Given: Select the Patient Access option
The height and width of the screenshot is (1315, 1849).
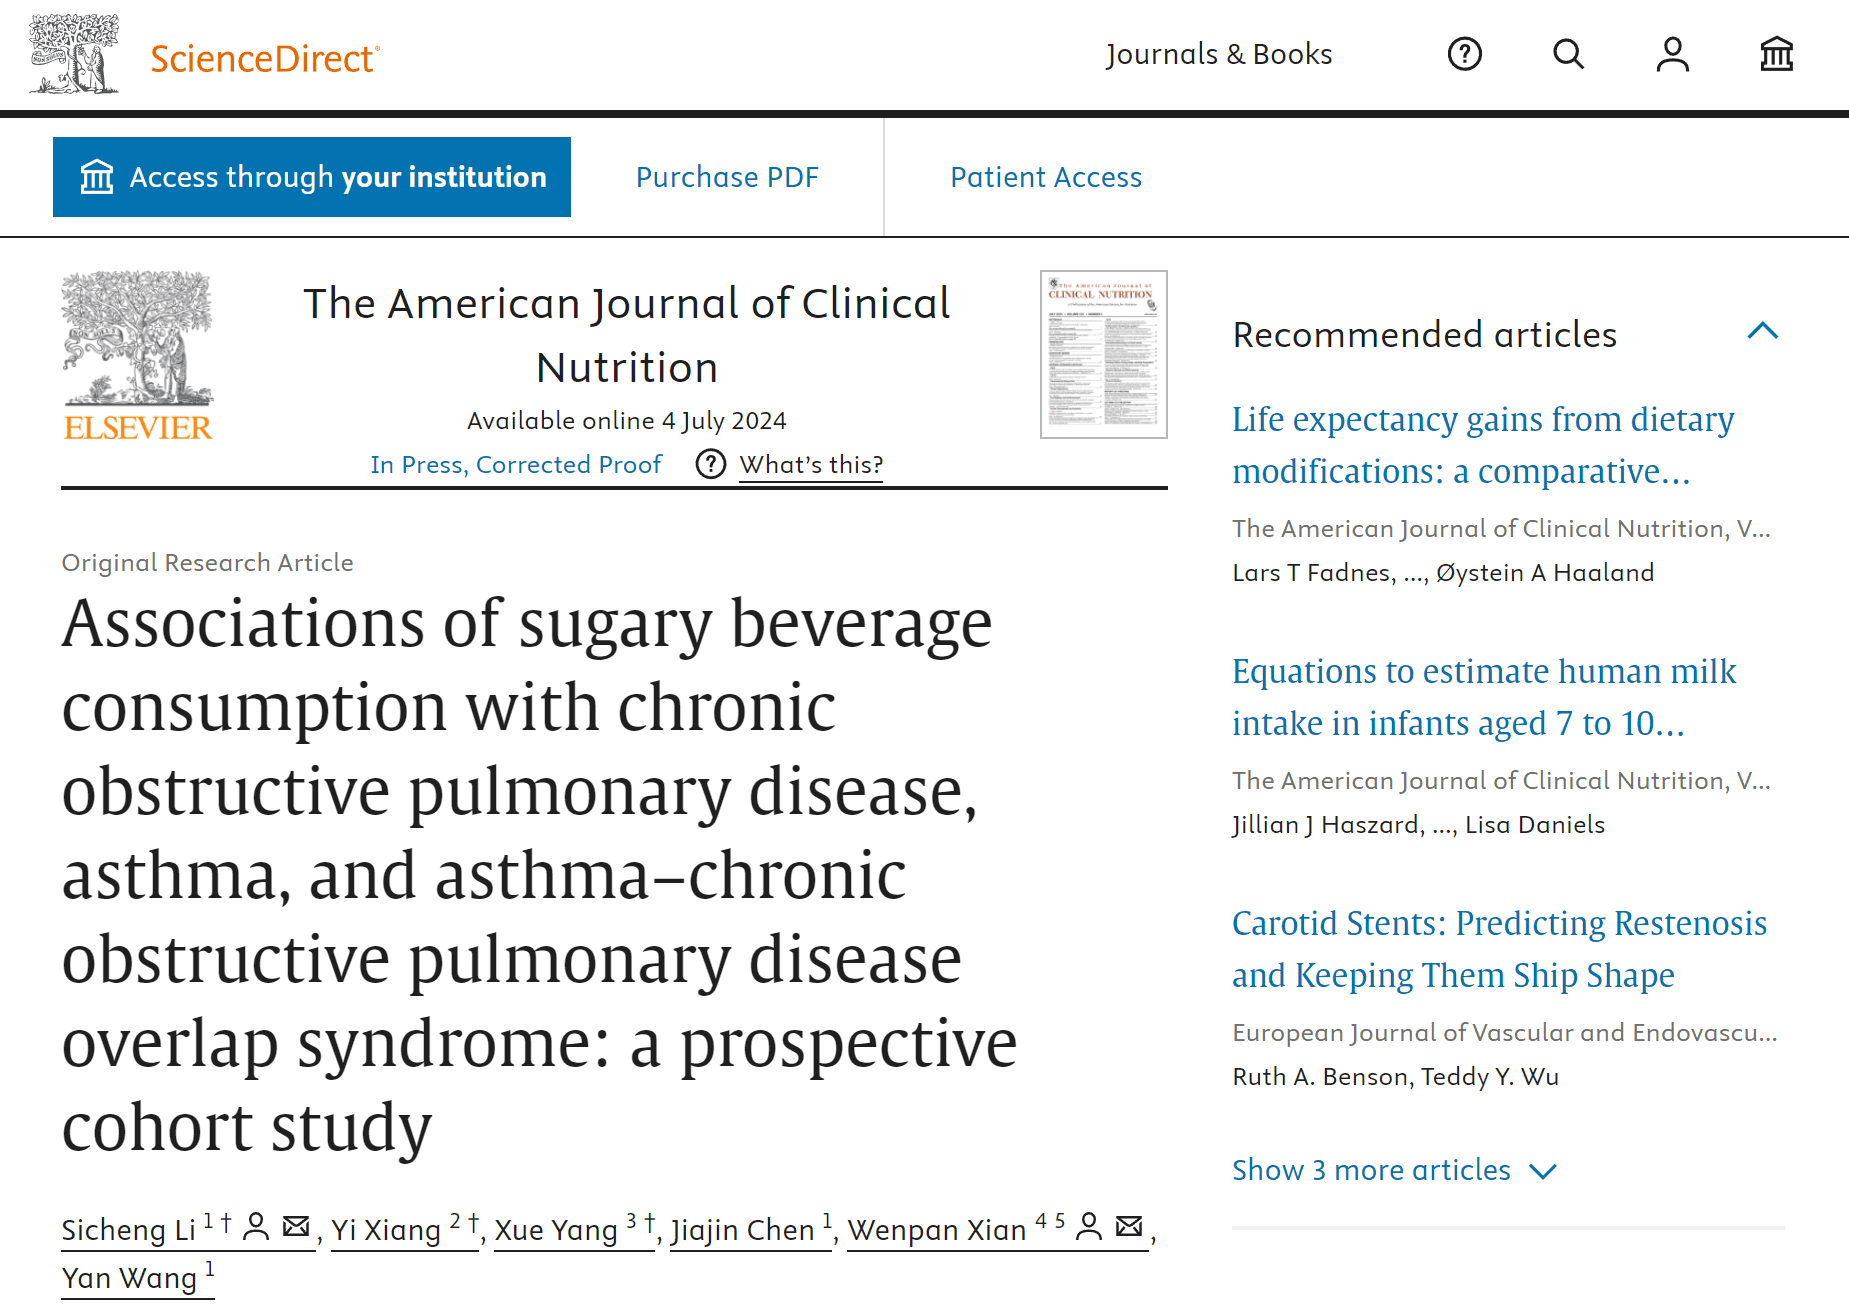Looking at the screenshot, I should click(x=1046, y=177).
